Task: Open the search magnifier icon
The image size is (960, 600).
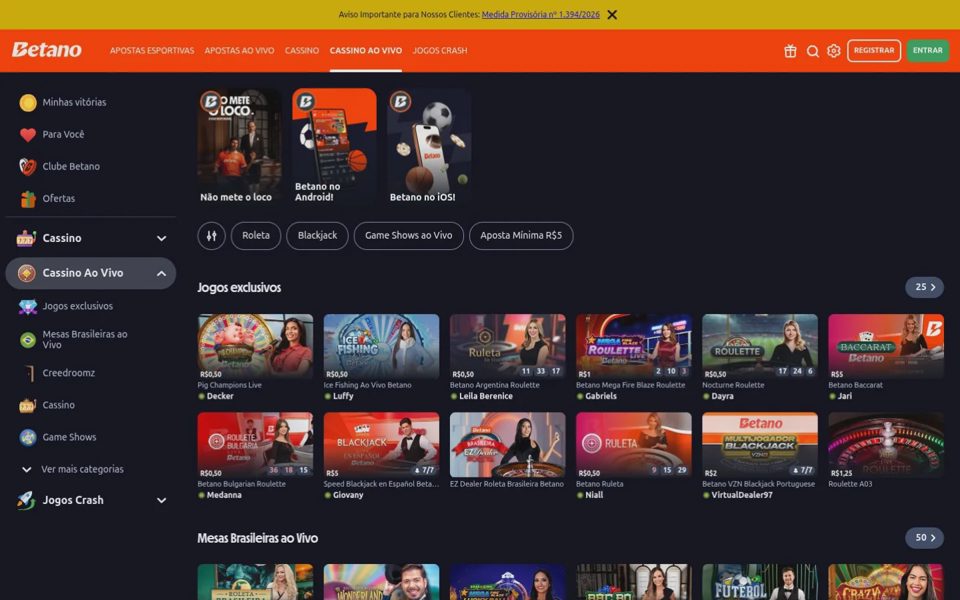Action: 812,51
